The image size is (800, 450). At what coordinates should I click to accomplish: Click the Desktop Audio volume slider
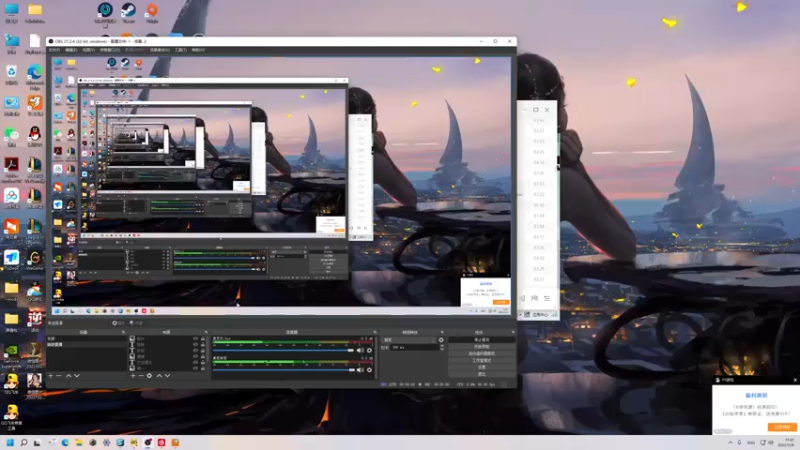283,370
